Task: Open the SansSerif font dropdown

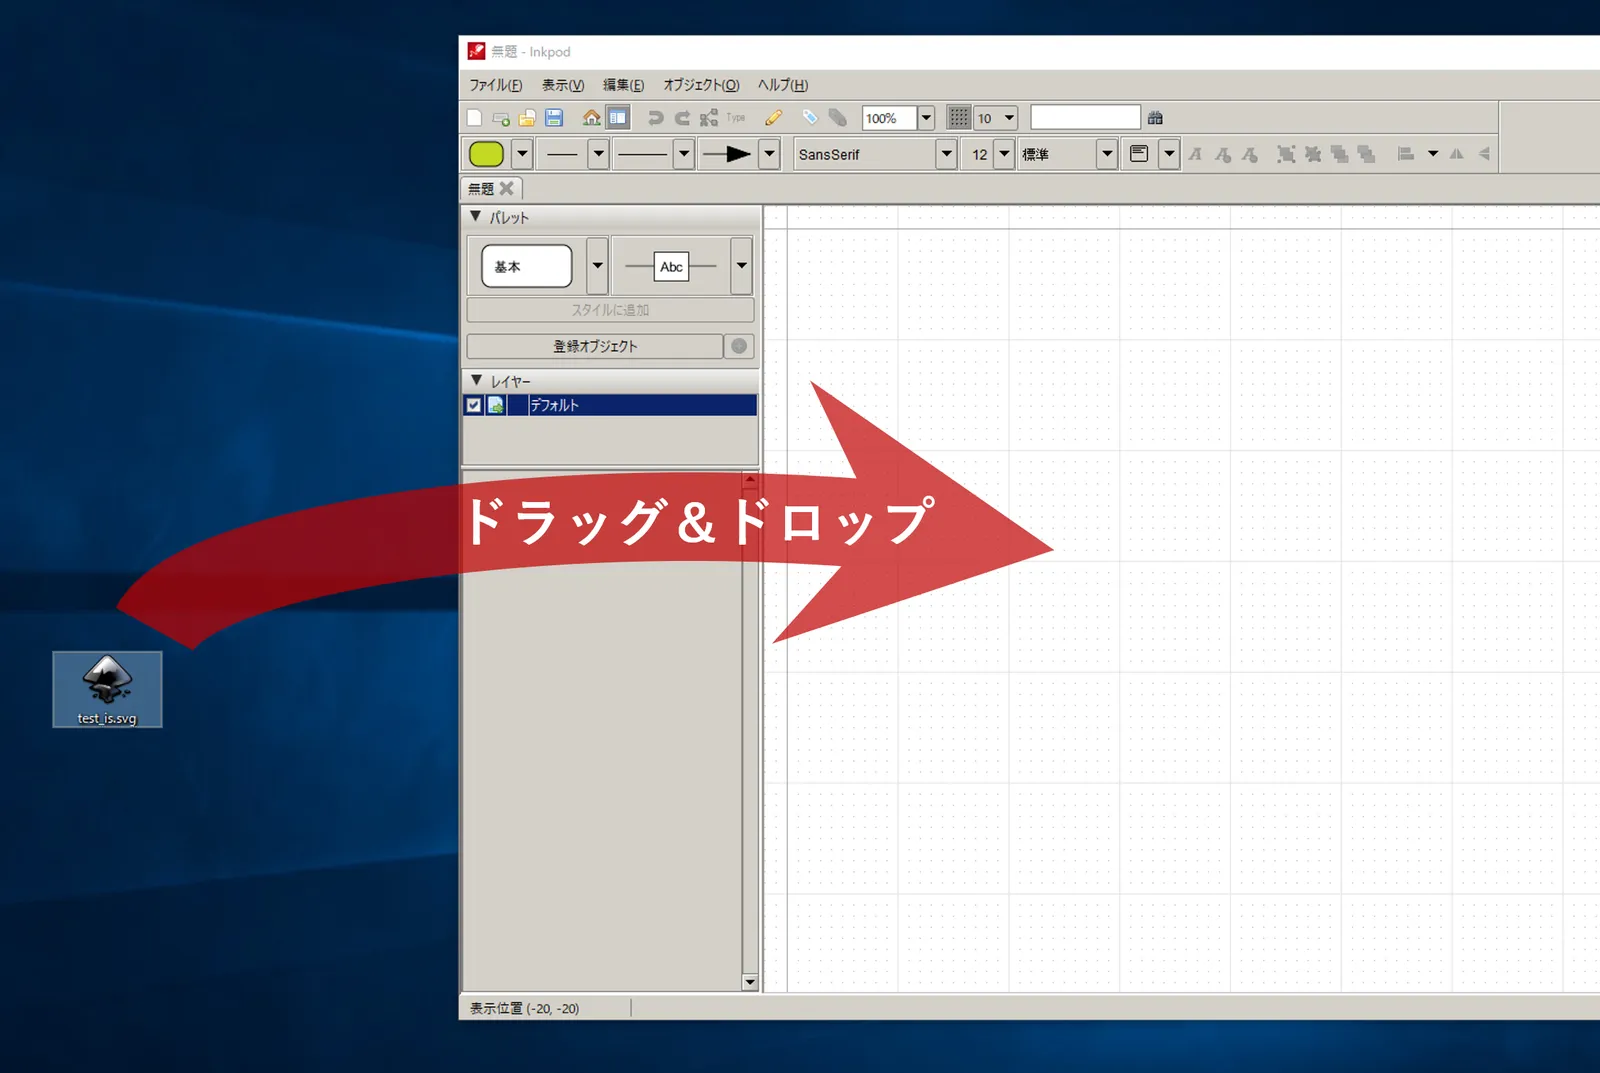Action: 946,154
